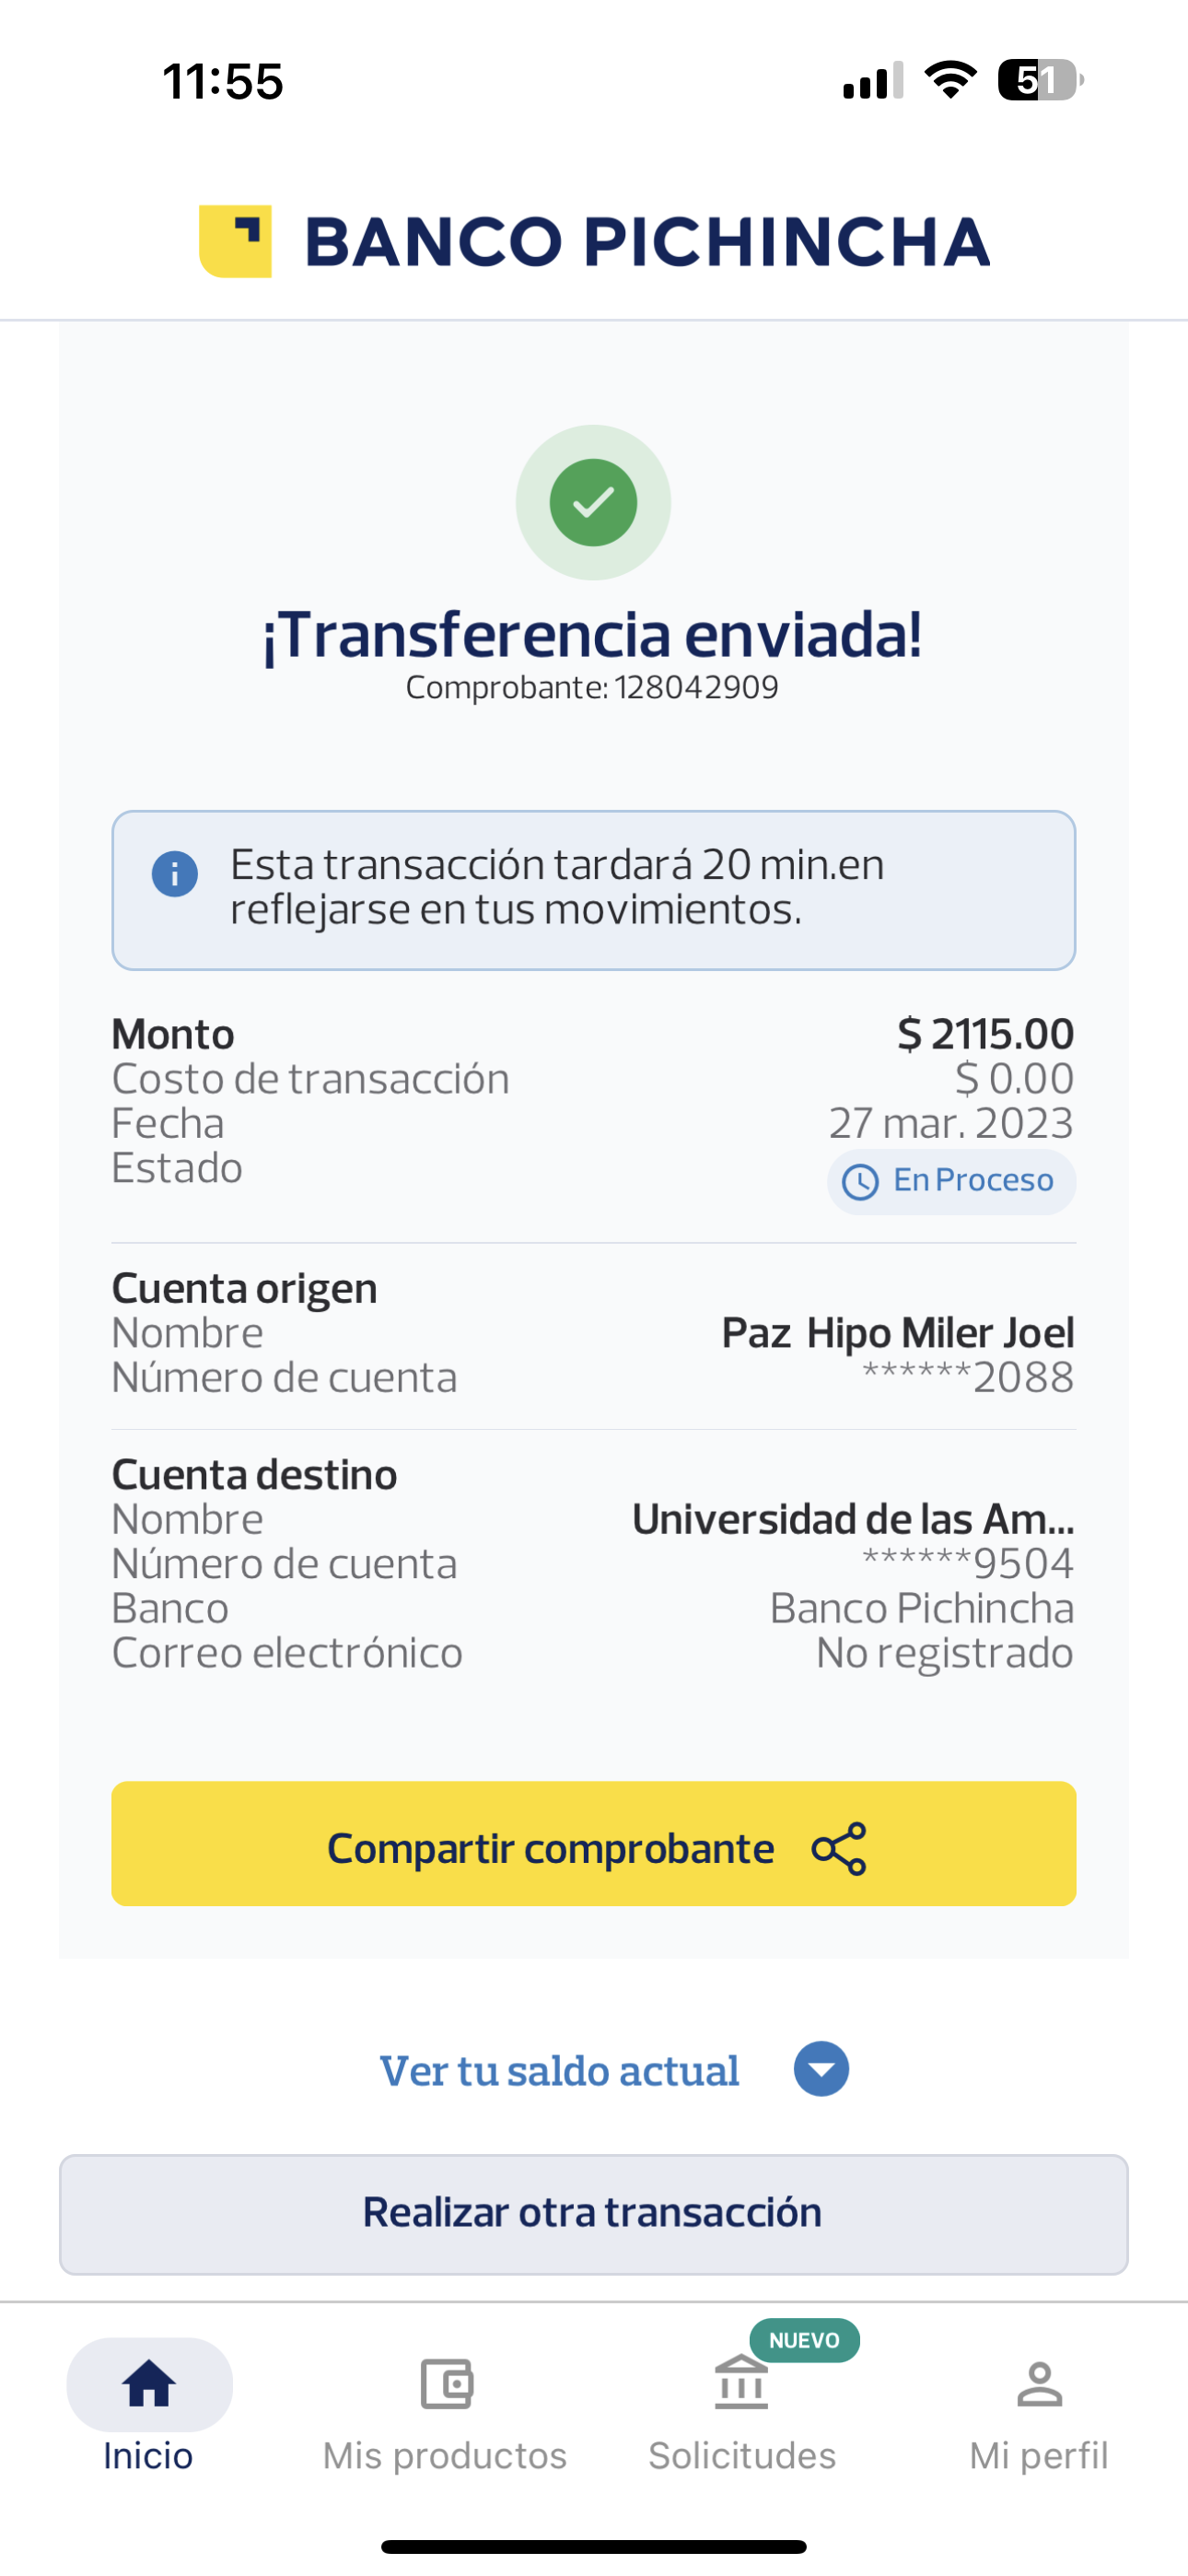The height and width of the screenshot is (2576, 1188).
Task: Open the Ver tu saldo actual link
Action: [x=560, y=2071]
